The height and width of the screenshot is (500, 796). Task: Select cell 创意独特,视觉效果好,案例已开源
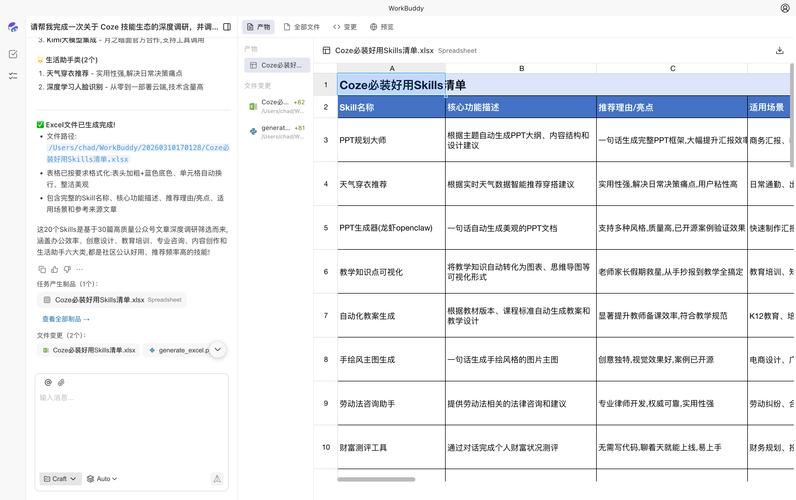pos(672,359)
